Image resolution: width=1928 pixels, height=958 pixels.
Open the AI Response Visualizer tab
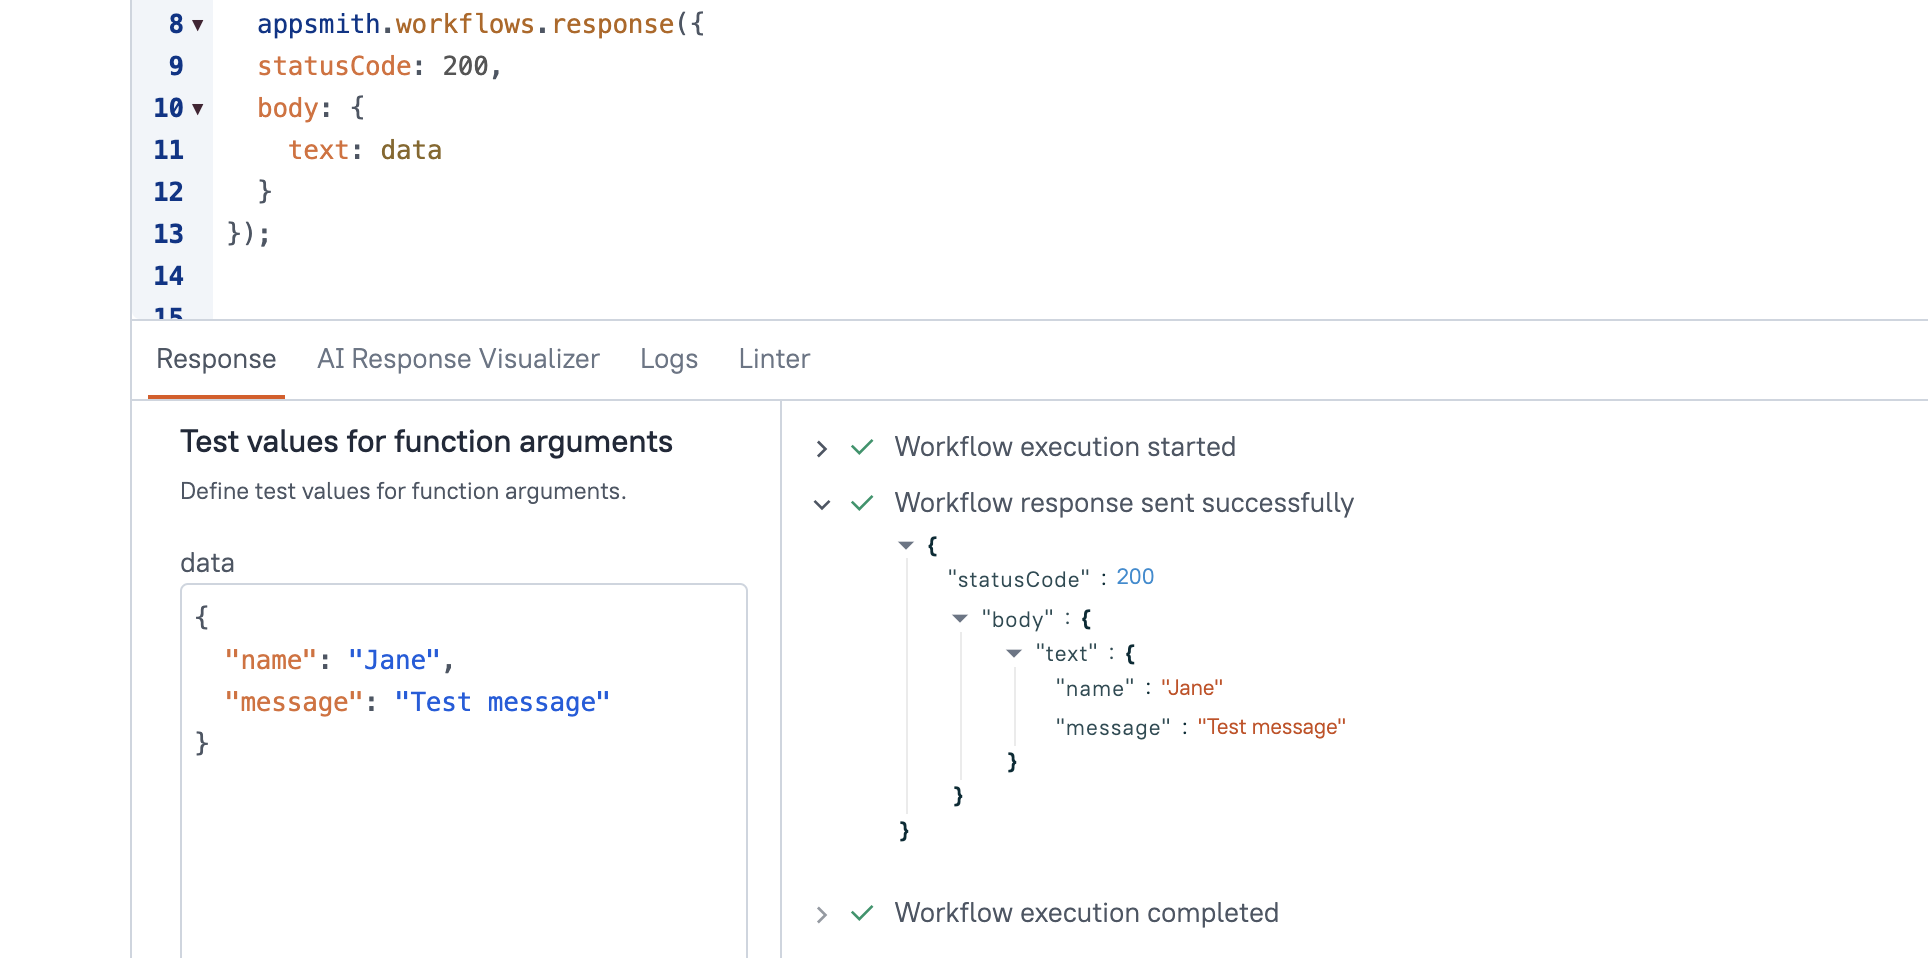[458, 359]
